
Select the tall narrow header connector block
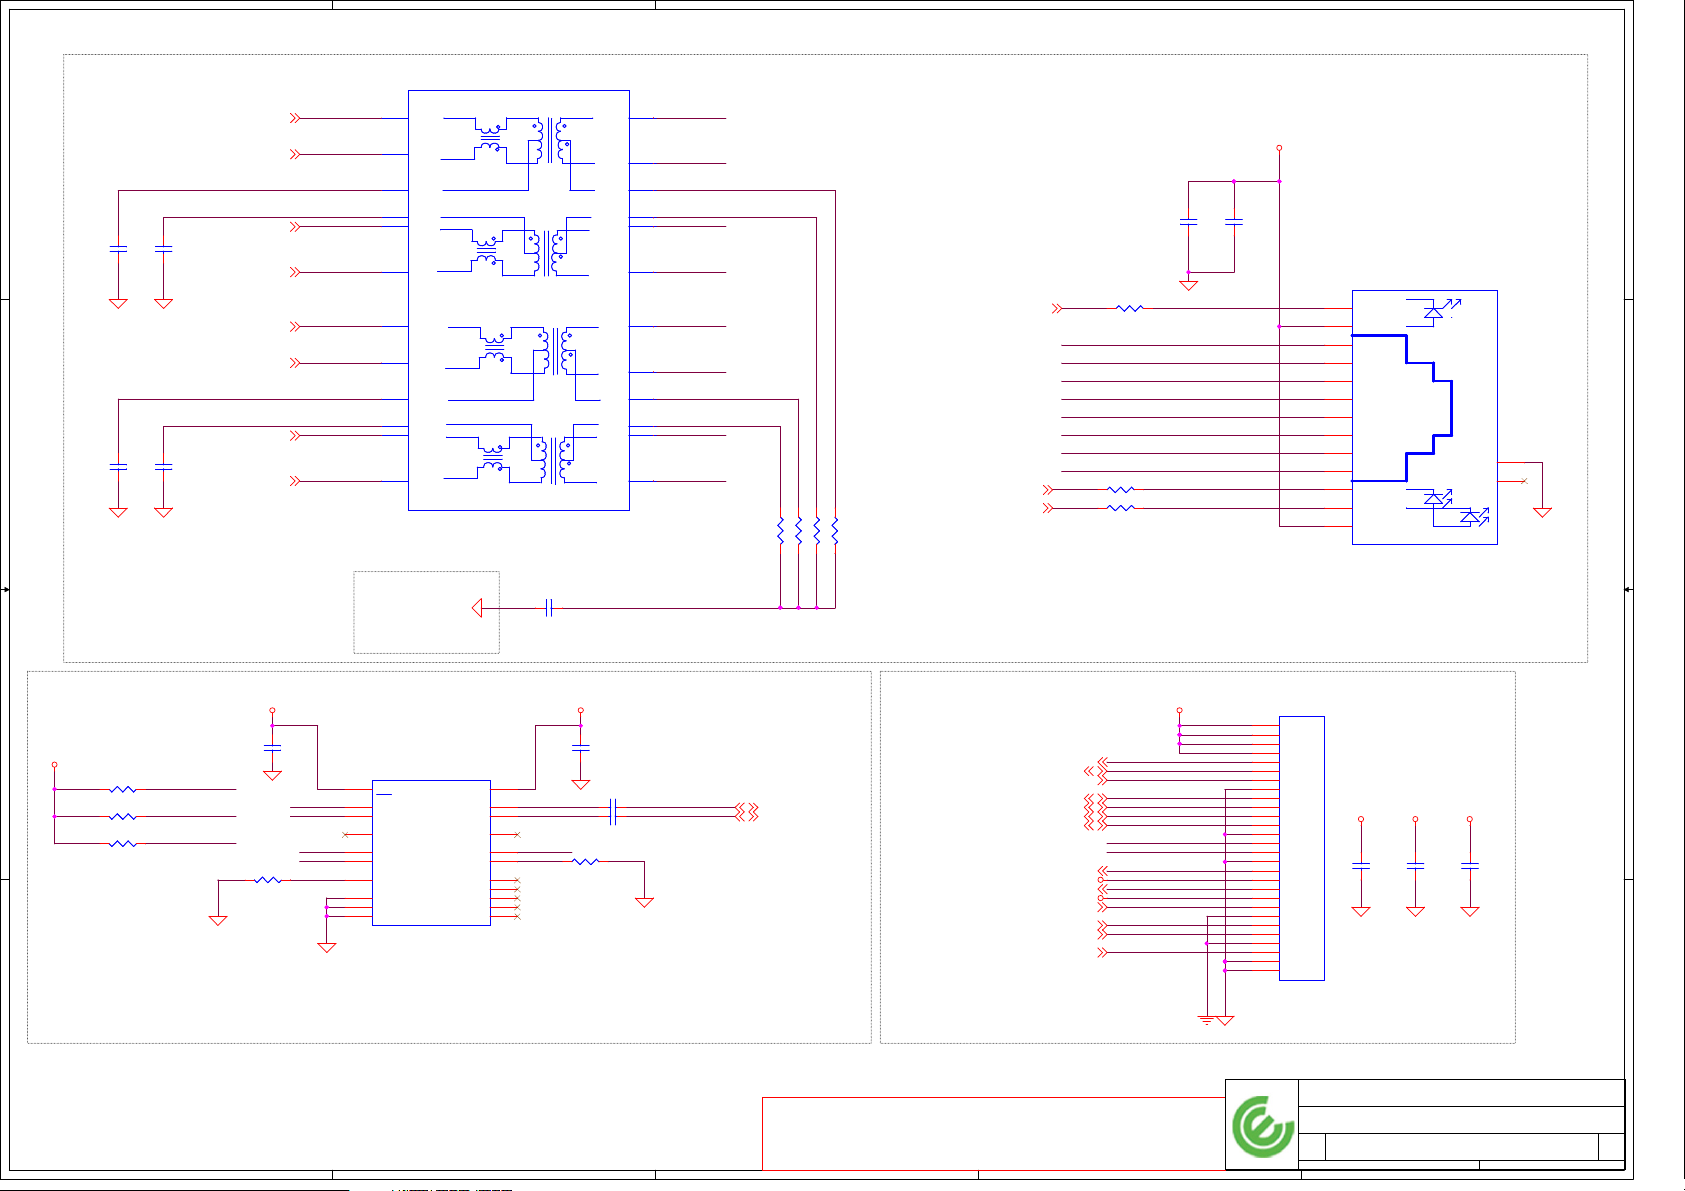1301,848
